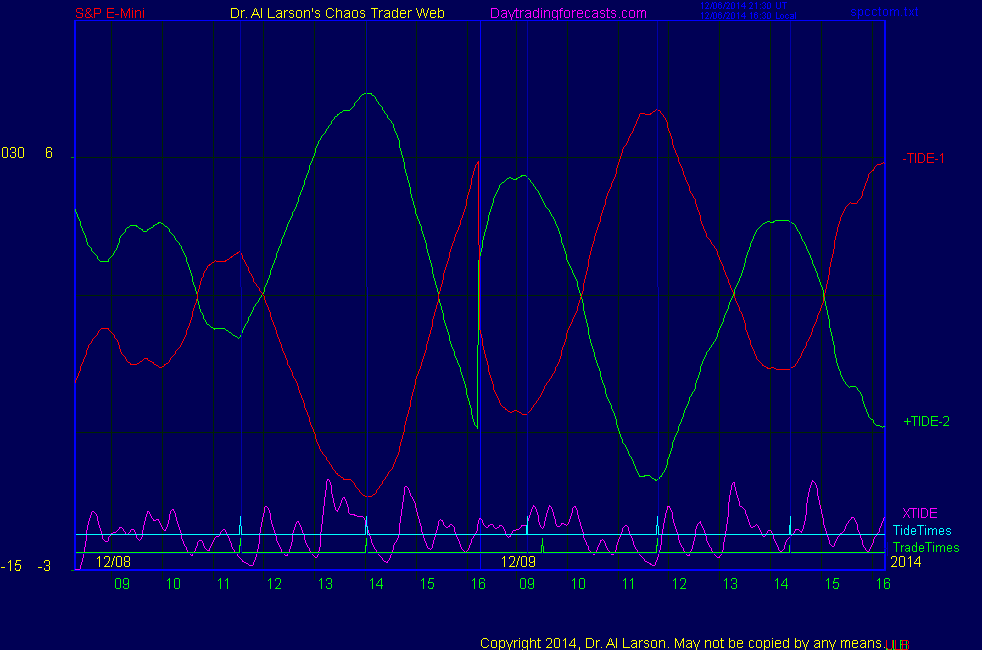Click the 12/08 date label
Screen dimensions: 982x650
pos(113,562)
